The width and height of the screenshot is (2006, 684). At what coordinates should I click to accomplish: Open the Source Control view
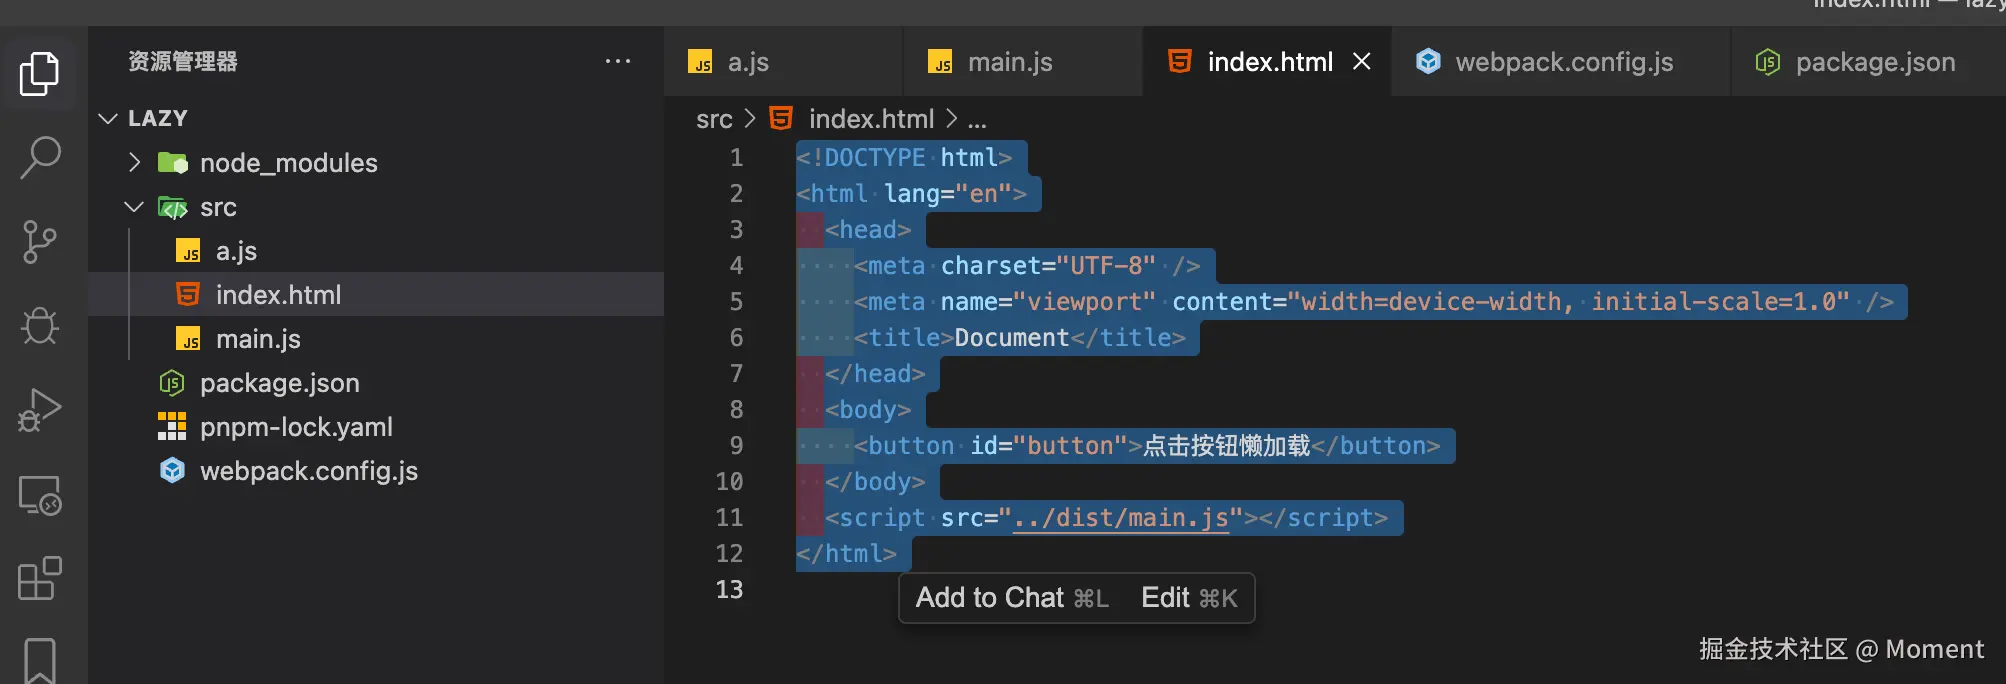[x=40, y=241]
